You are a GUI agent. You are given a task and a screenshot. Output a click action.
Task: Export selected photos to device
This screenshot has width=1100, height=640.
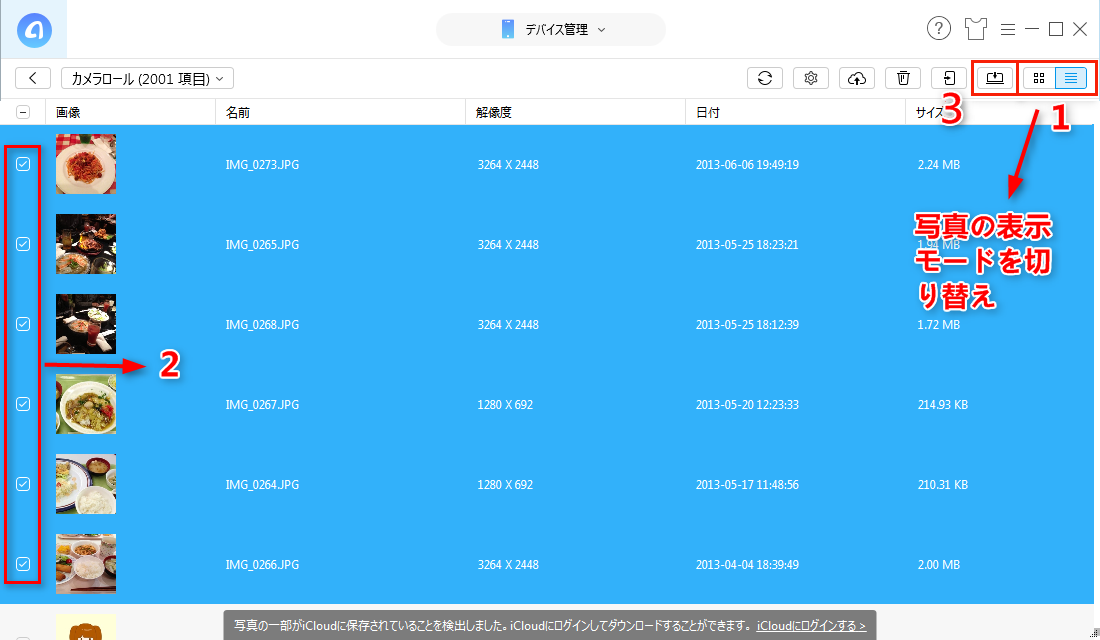pos(948,77)
